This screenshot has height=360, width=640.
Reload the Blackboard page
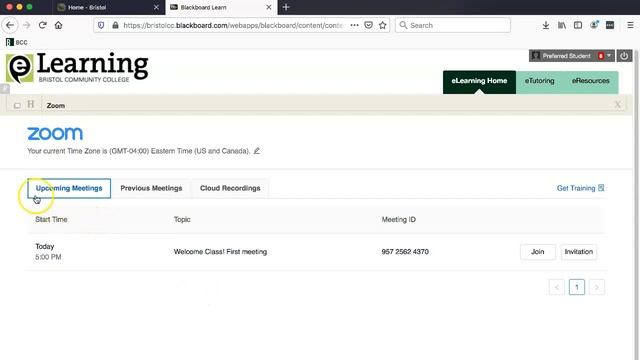coord(42,25)
